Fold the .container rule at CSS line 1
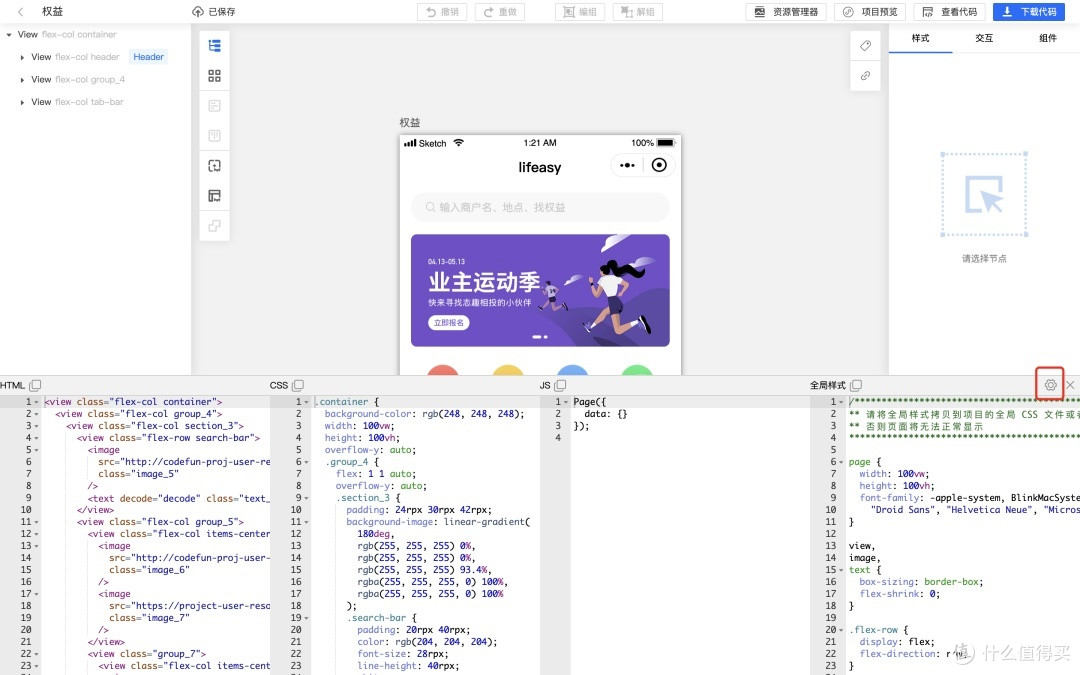 pyautogui.click(x=307, y=402)
